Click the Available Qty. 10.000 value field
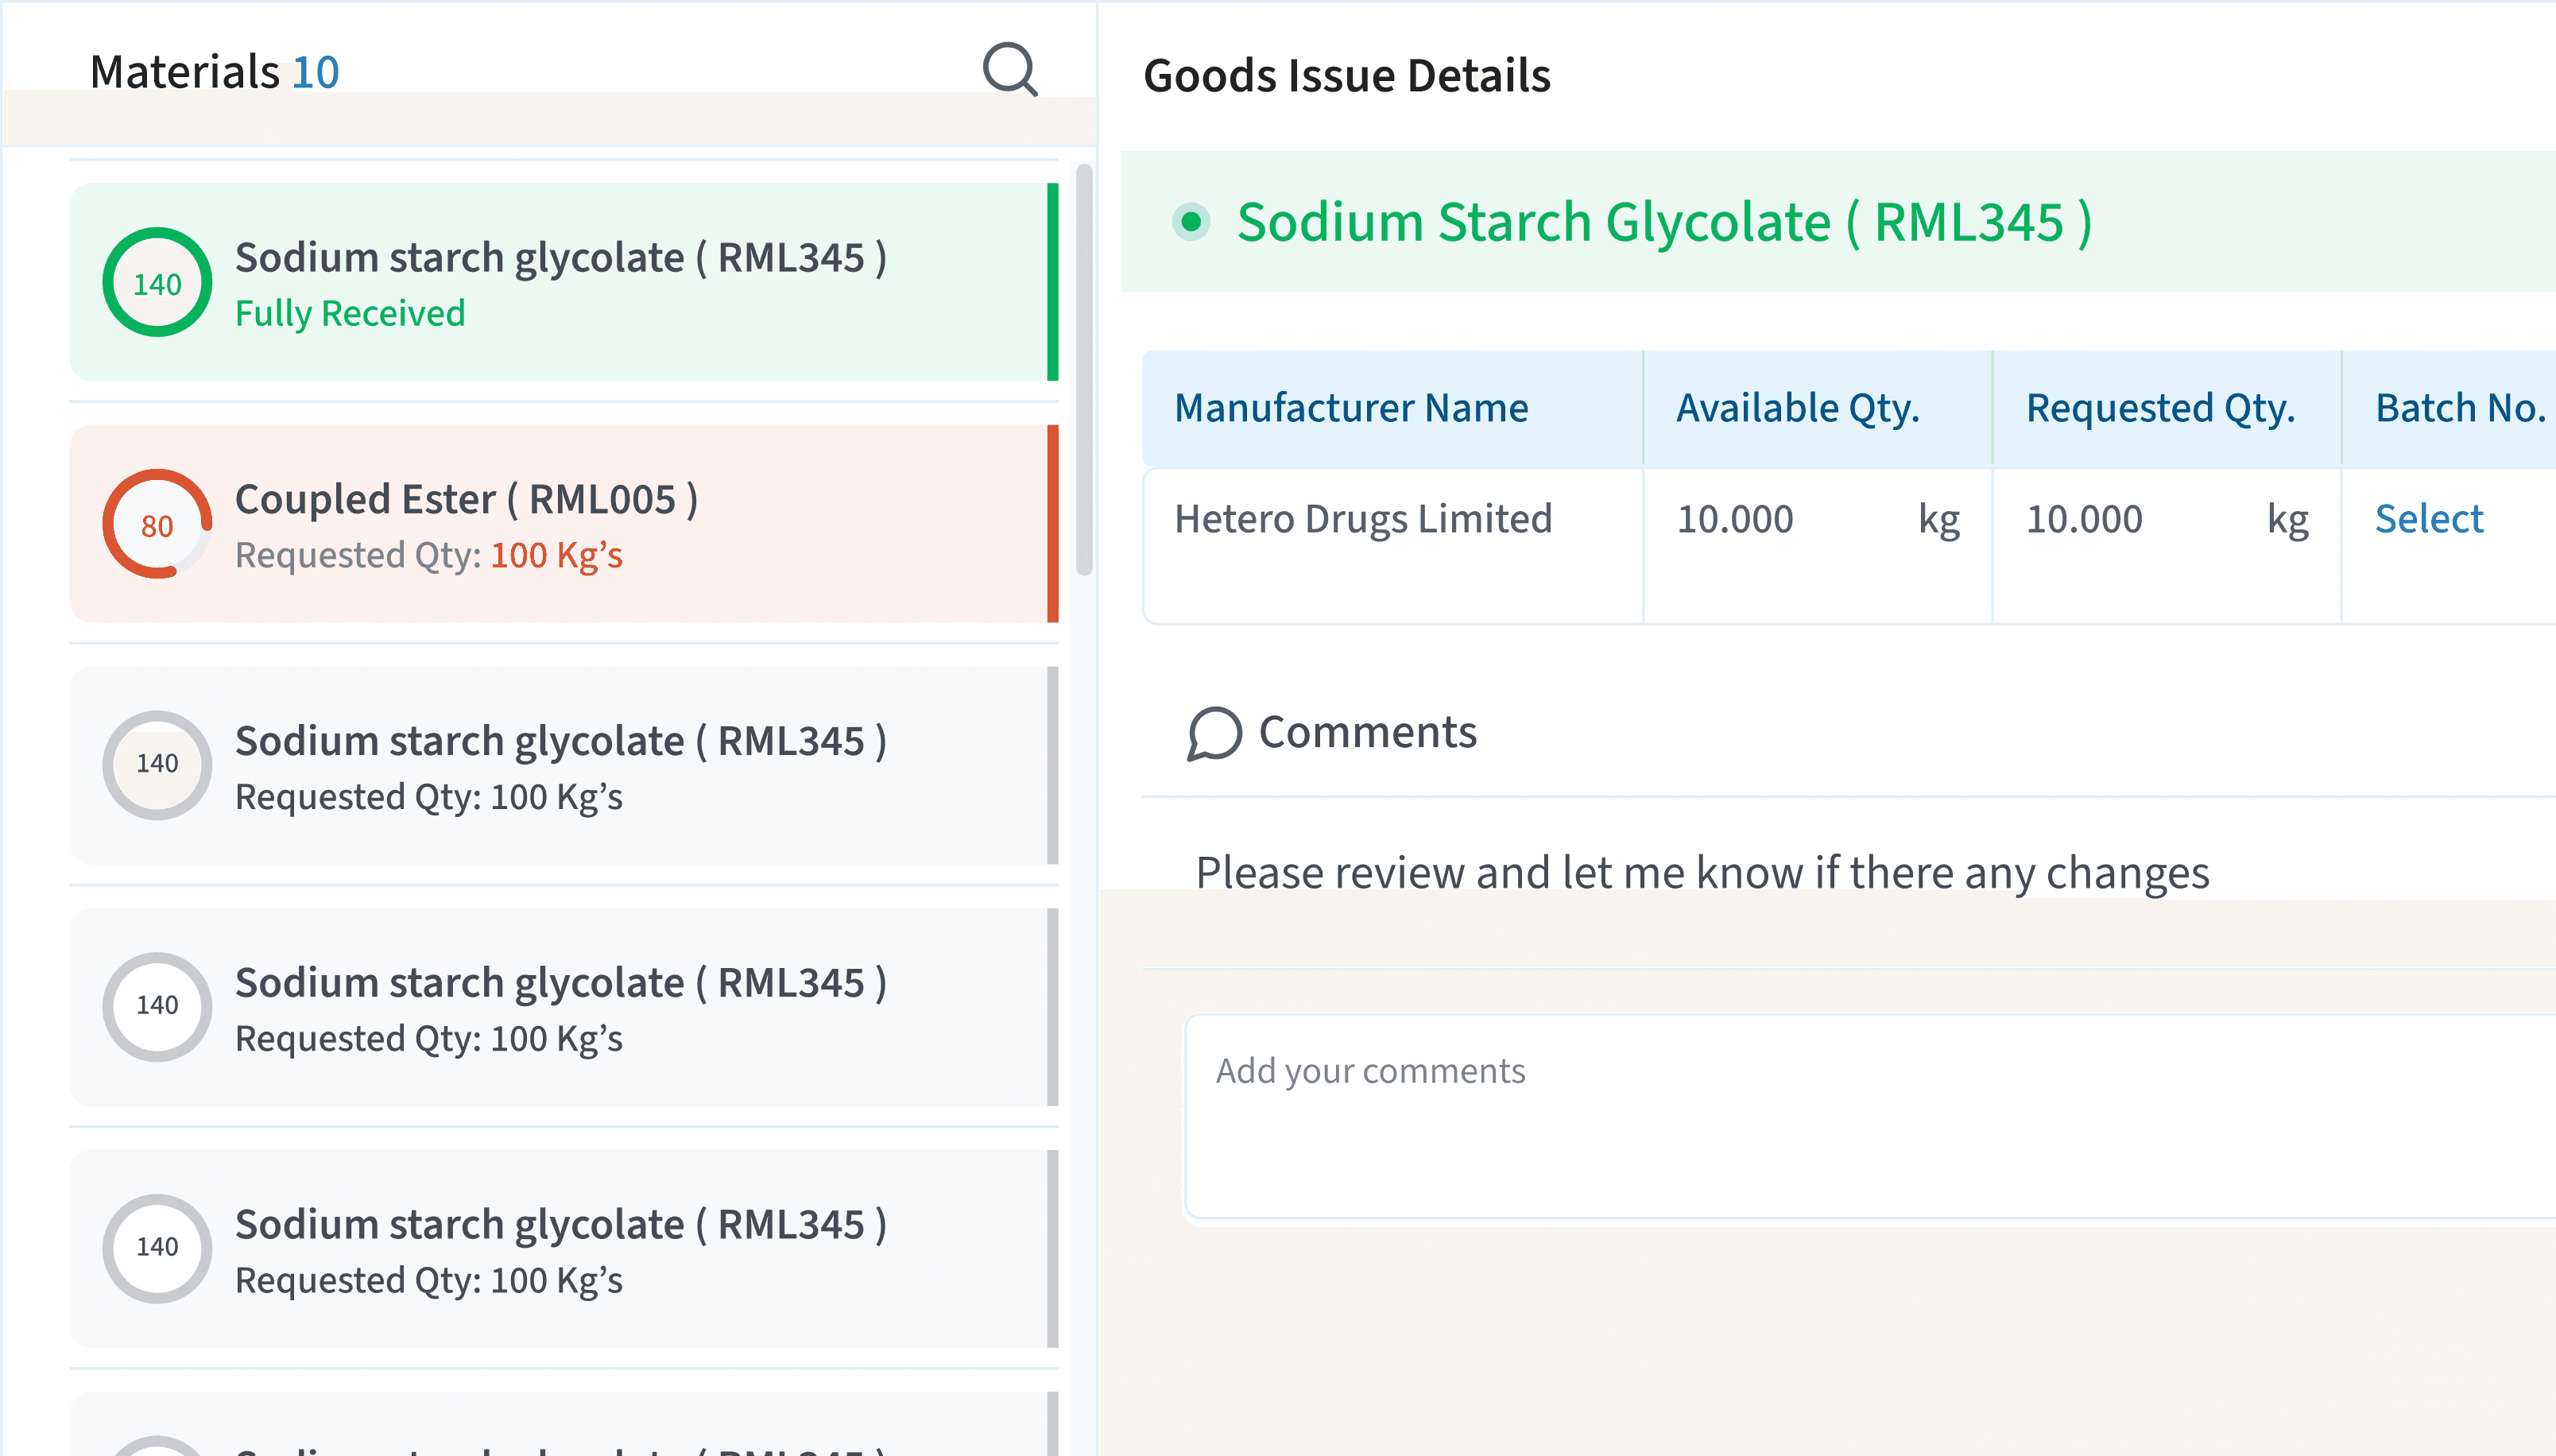The image size is (2556, 1456). (1735, 519)
